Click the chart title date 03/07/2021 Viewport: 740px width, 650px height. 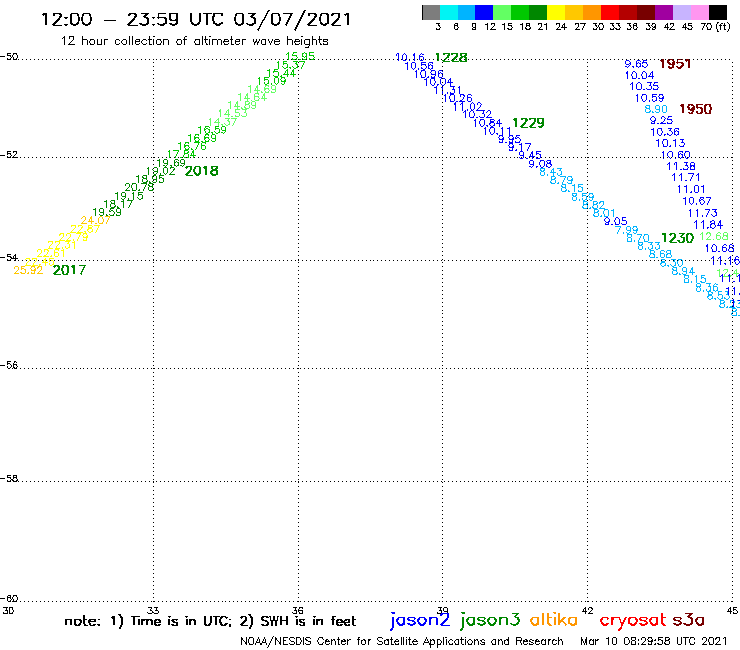[x=292, y=19]
